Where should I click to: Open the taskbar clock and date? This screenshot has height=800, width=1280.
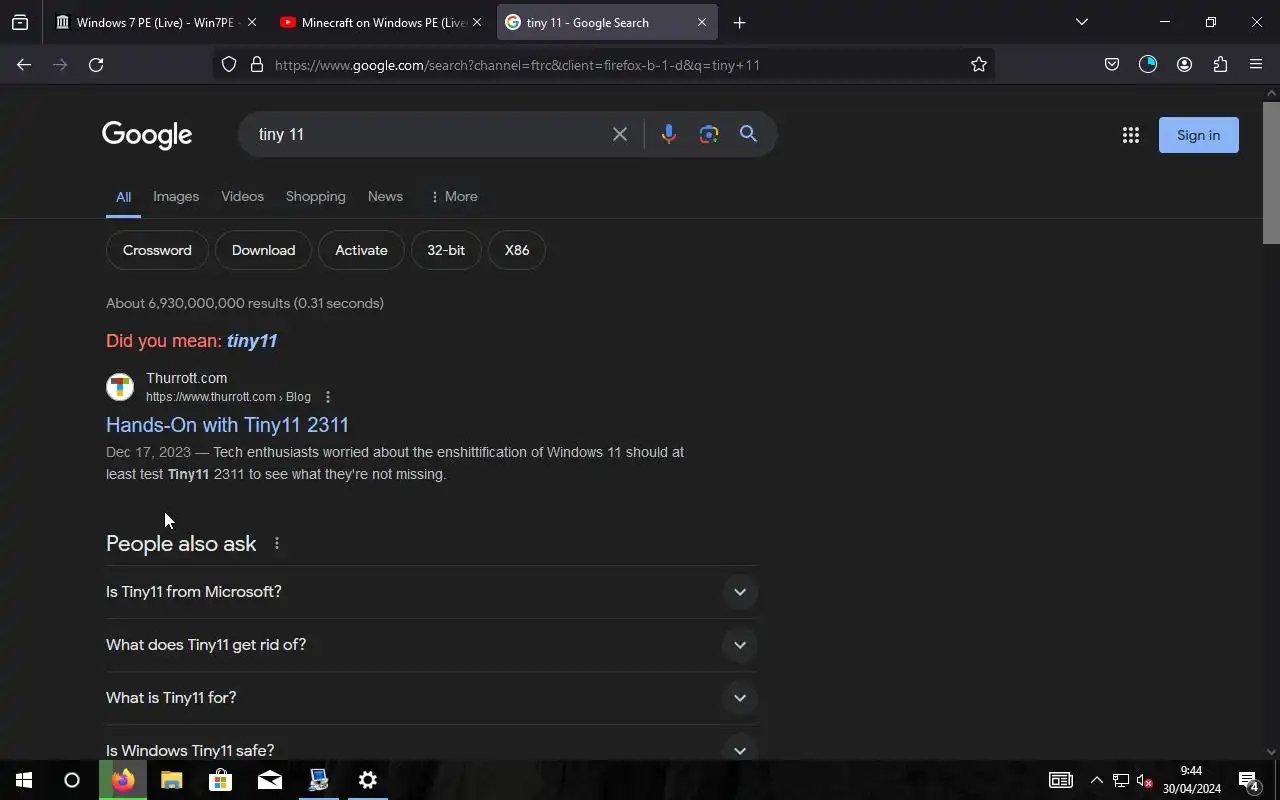[x=1191, y=780]
